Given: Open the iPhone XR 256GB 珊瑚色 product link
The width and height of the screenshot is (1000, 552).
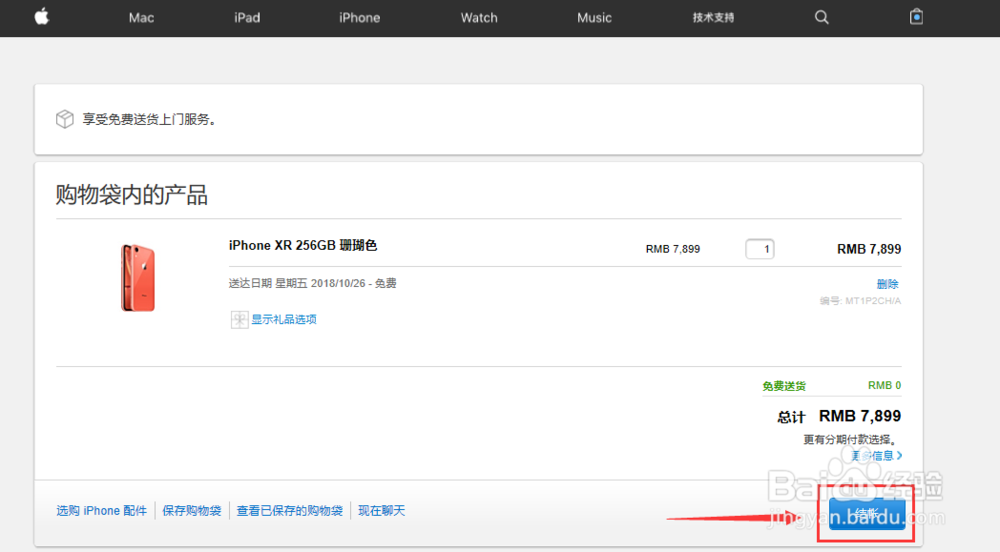Looking at the screenshot, I should click(x=303, y=245).
